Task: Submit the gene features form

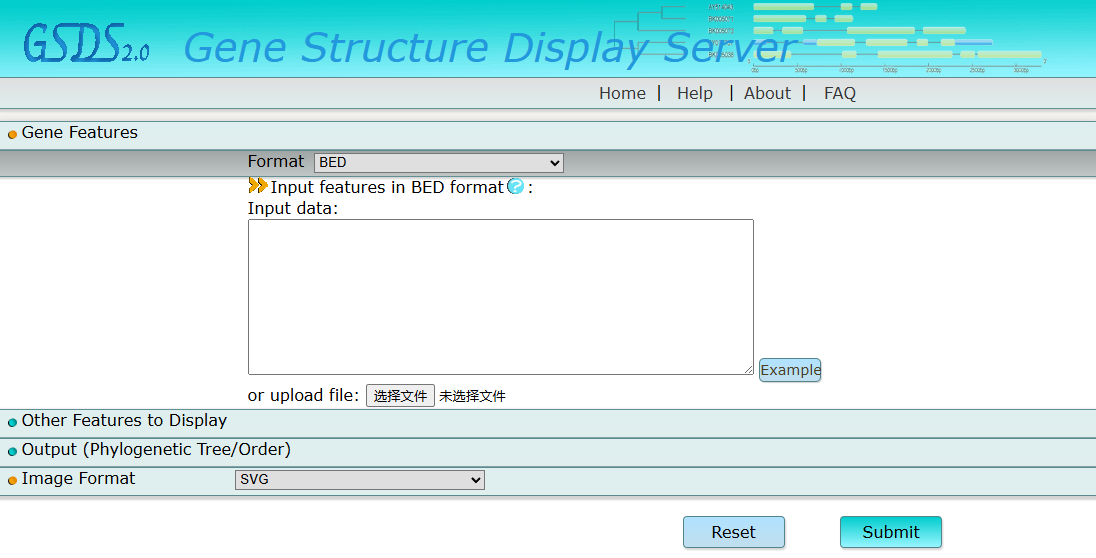Action: click(x=890, y=532)
